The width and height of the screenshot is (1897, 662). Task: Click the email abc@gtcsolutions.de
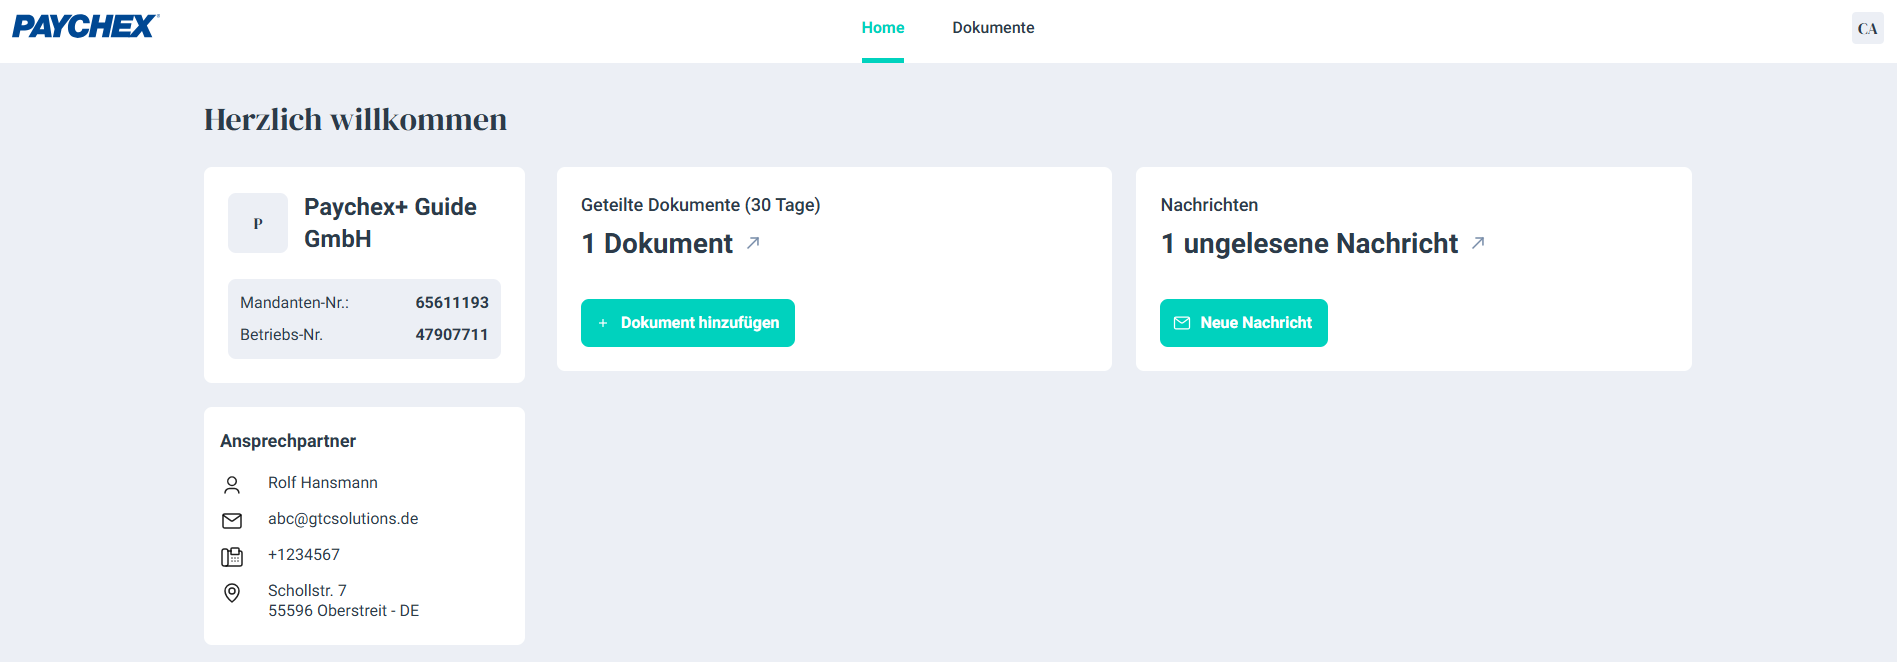coord(343,519)
